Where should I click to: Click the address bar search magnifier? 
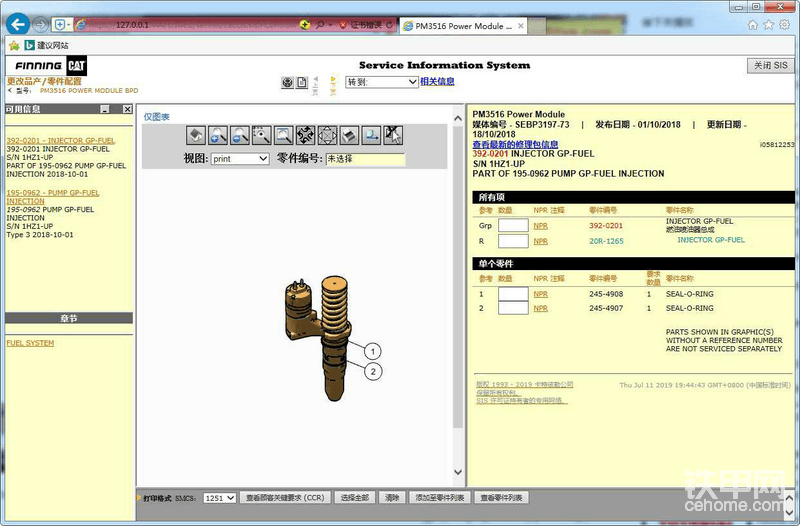click(320, 25)
